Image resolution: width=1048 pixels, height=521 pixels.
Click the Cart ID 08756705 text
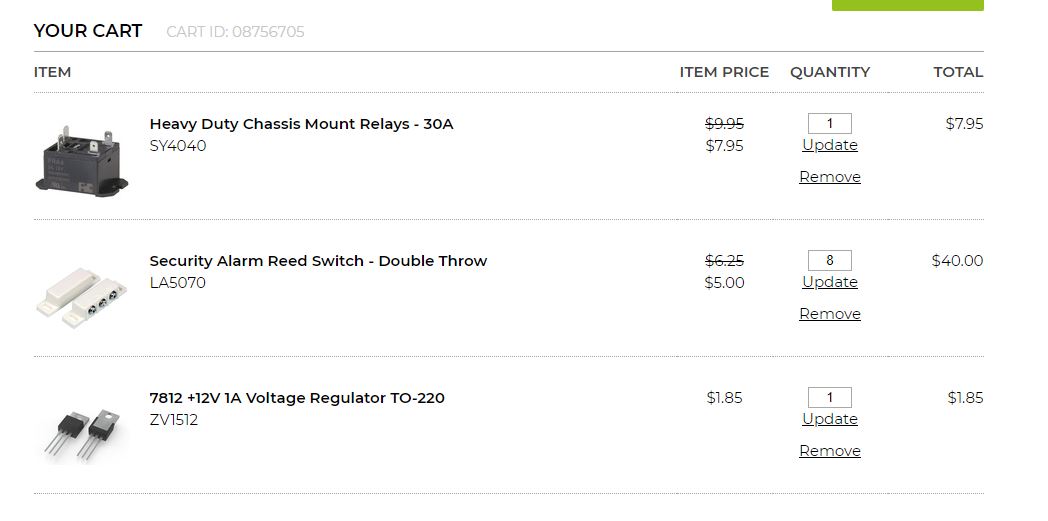point(235,32)
